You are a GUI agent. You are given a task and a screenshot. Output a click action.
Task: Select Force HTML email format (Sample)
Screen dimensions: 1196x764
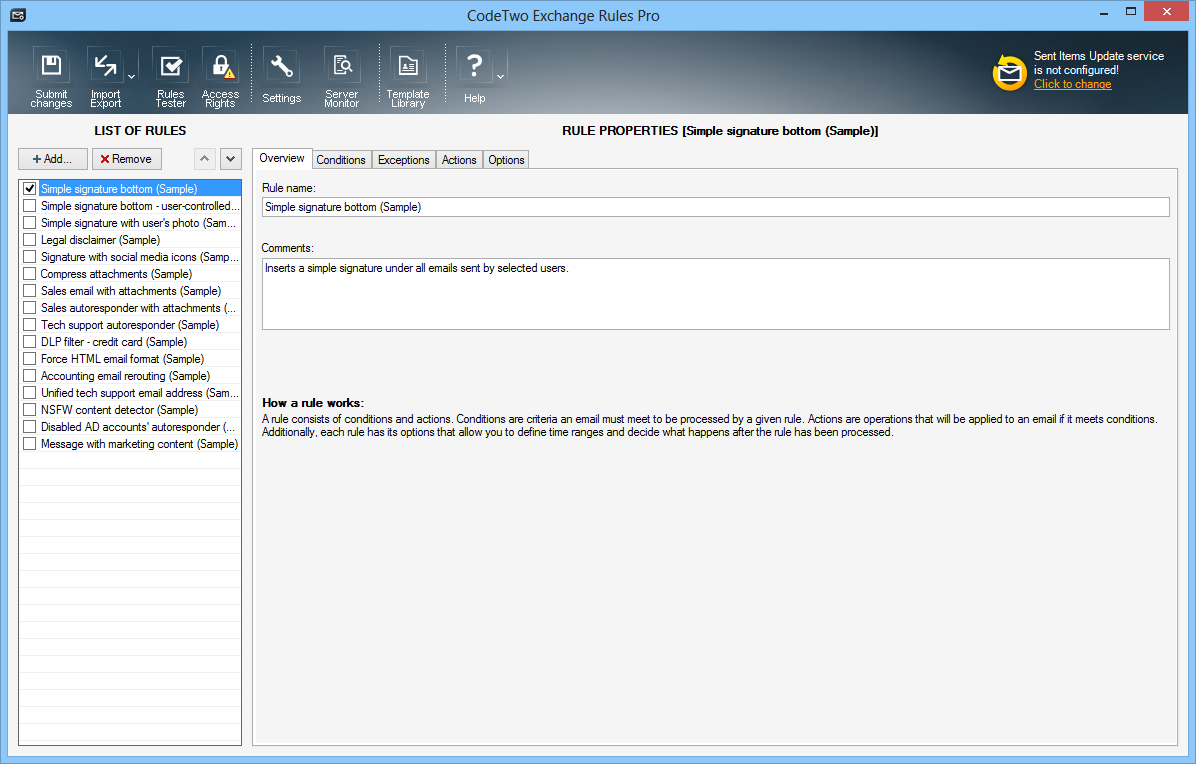point(123,358)
